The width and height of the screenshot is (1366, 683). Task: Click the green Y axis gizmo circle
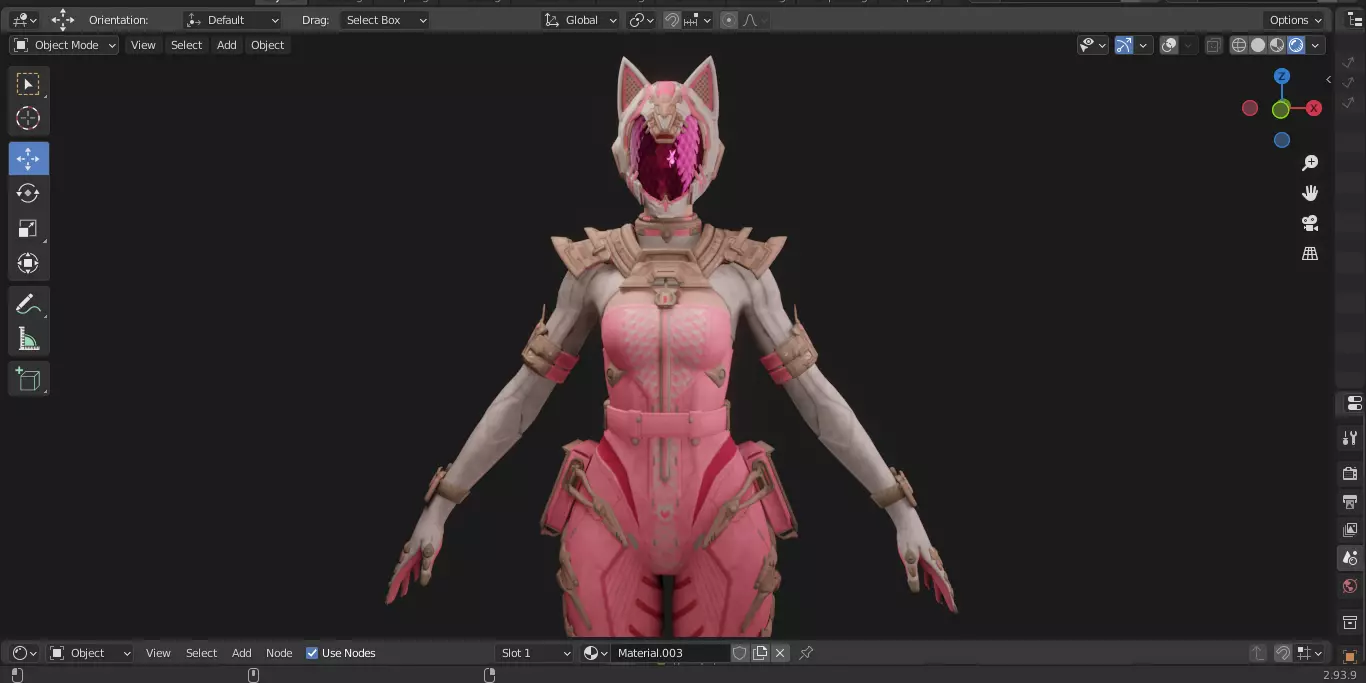pos(1280,109)
